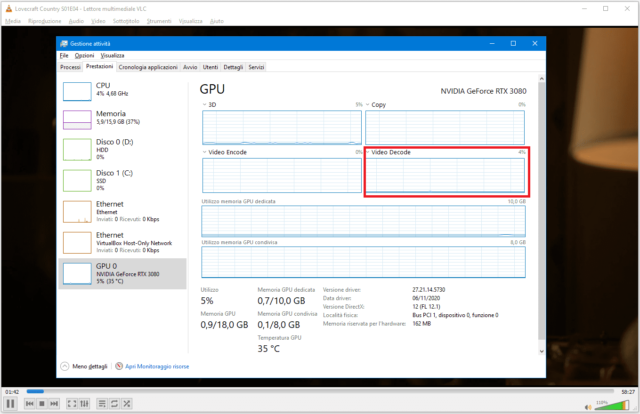This screenshot has height=414, width=640.
Task: Stop playback with the stop button
Action: click(41, 403)
